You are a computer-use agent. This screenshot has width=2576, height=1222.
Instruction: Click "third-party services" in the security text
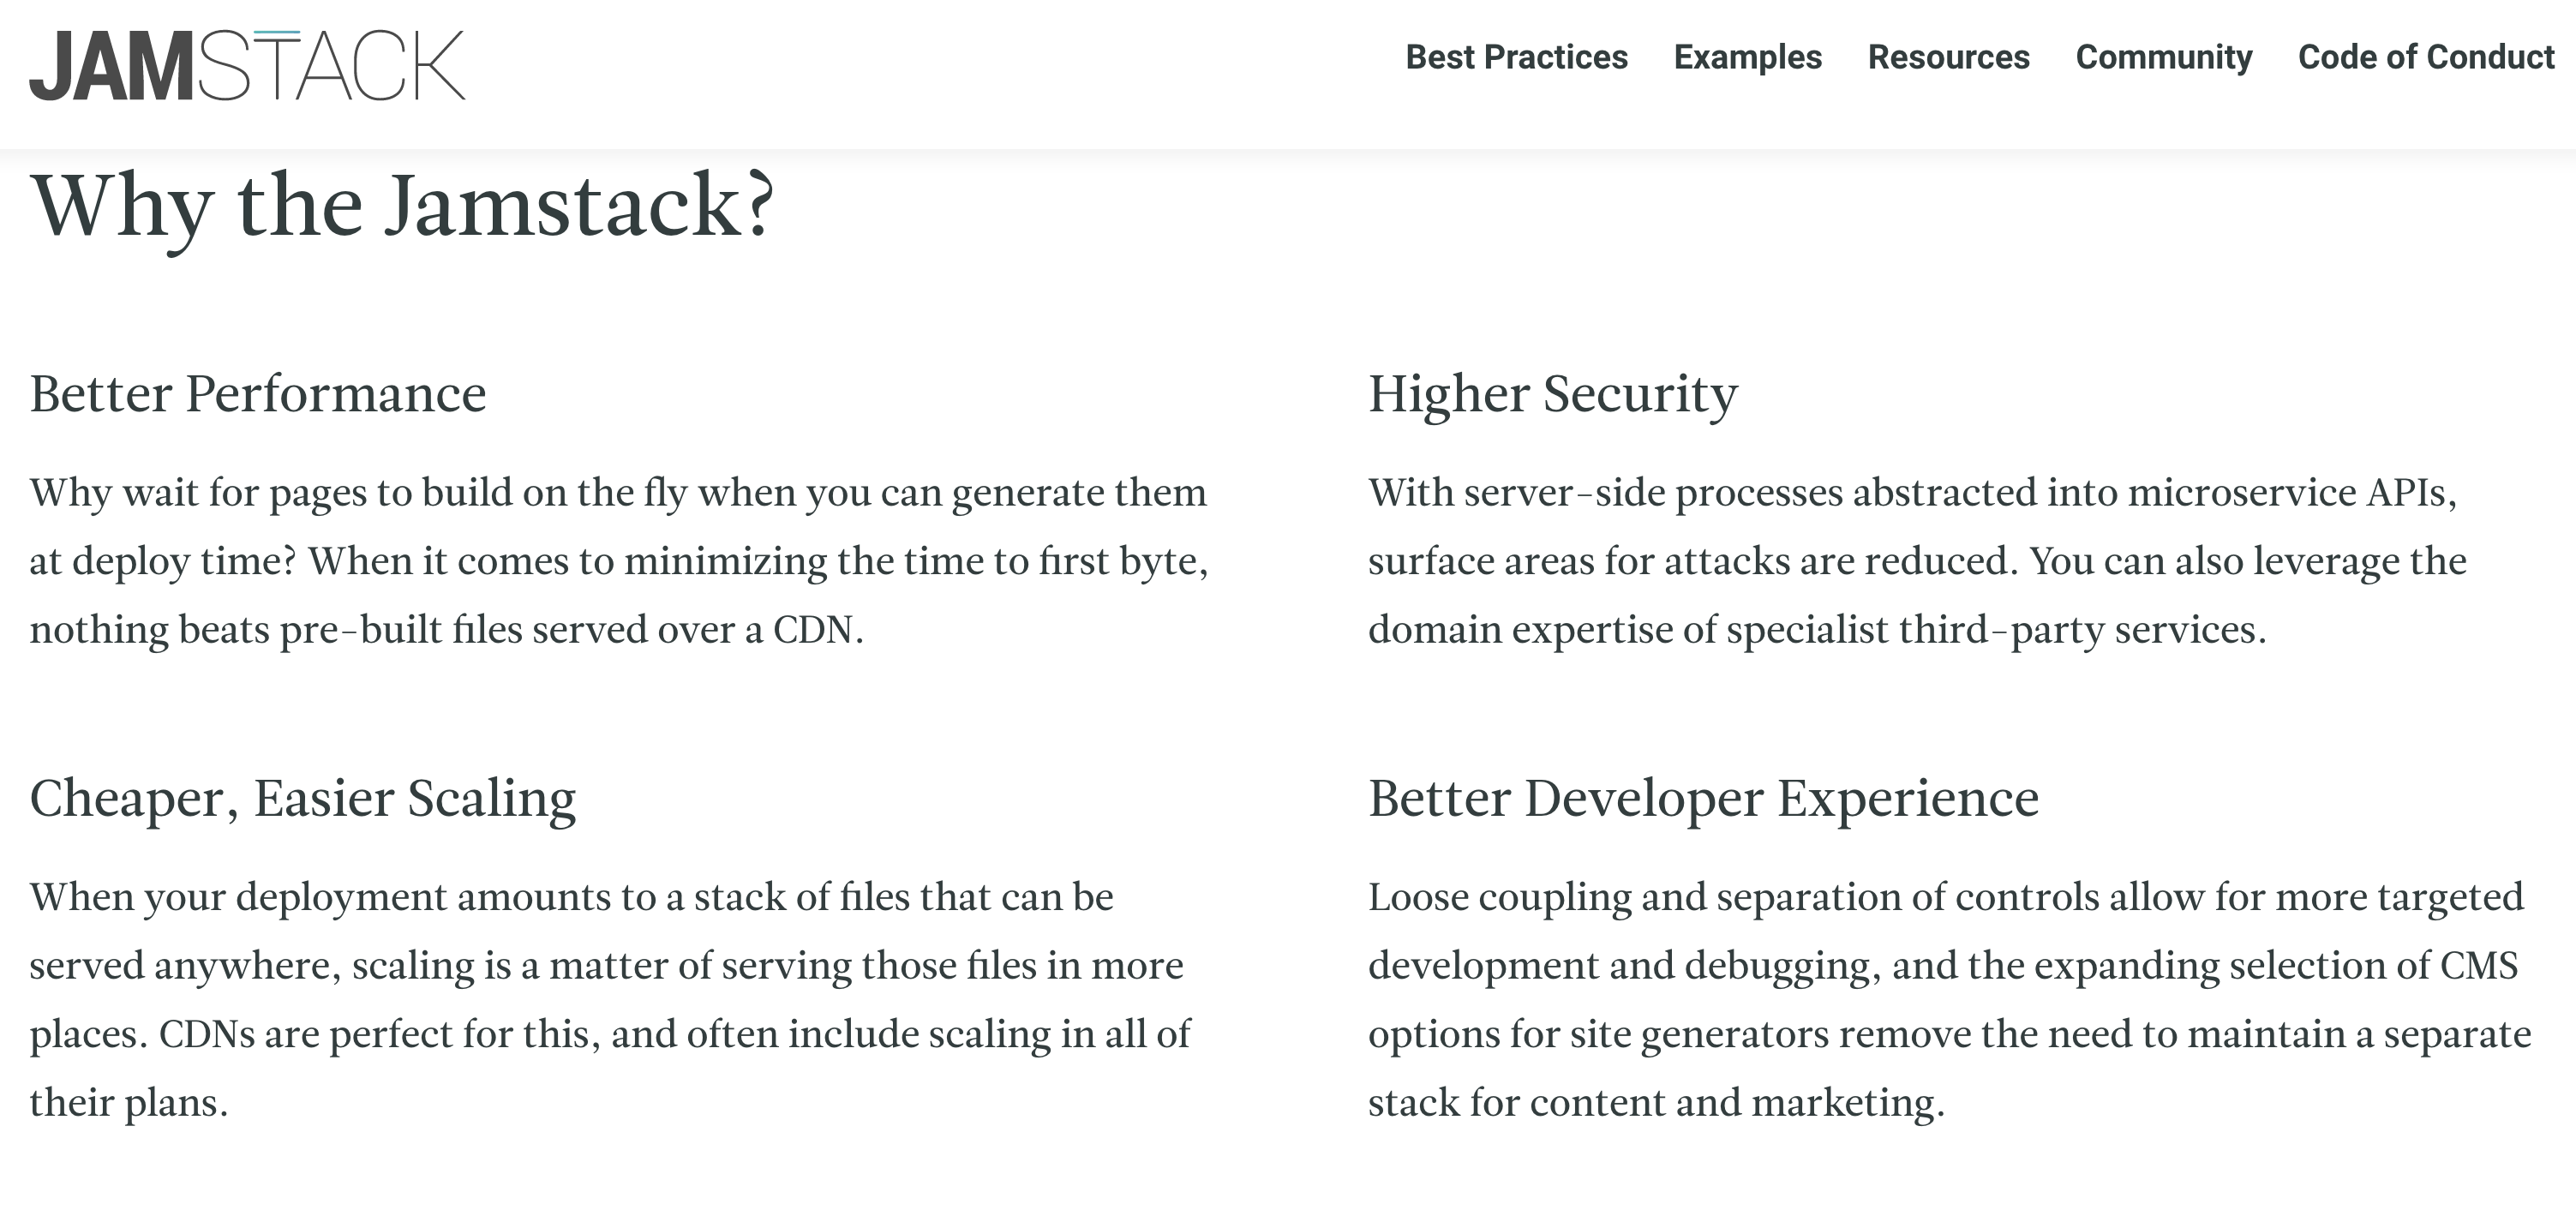point(2076,630)
